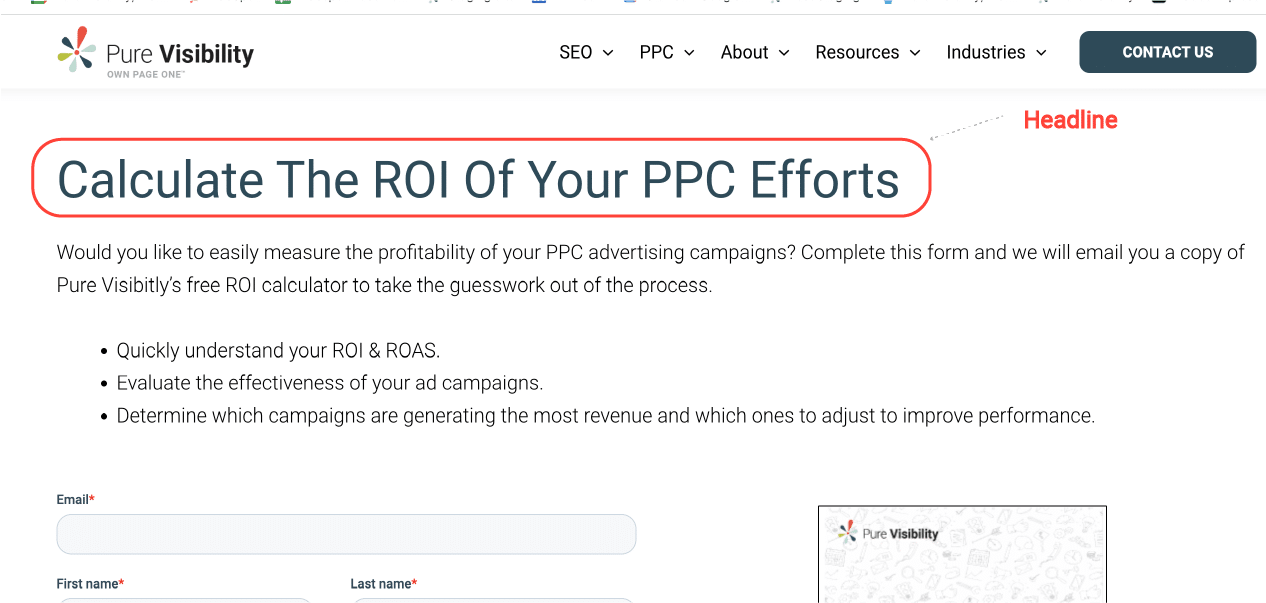Click the Quickly understand your ROI bullet
The width and height of the screenshot is (1266, 603).
pos(278,351)
